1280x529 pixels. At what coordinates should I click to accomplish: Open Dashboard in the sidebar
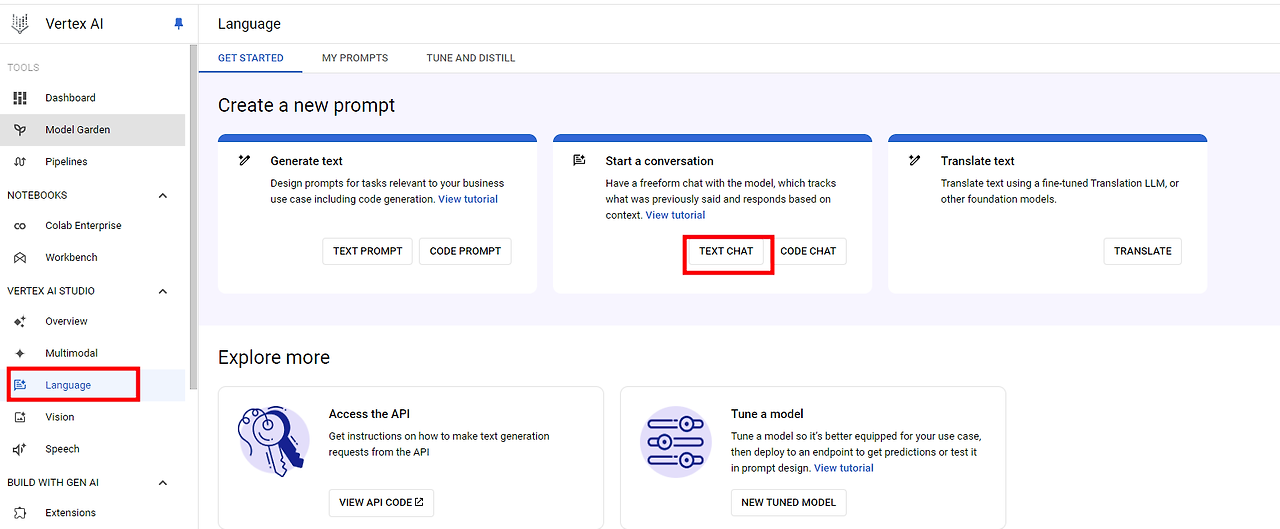coord(92,98)
